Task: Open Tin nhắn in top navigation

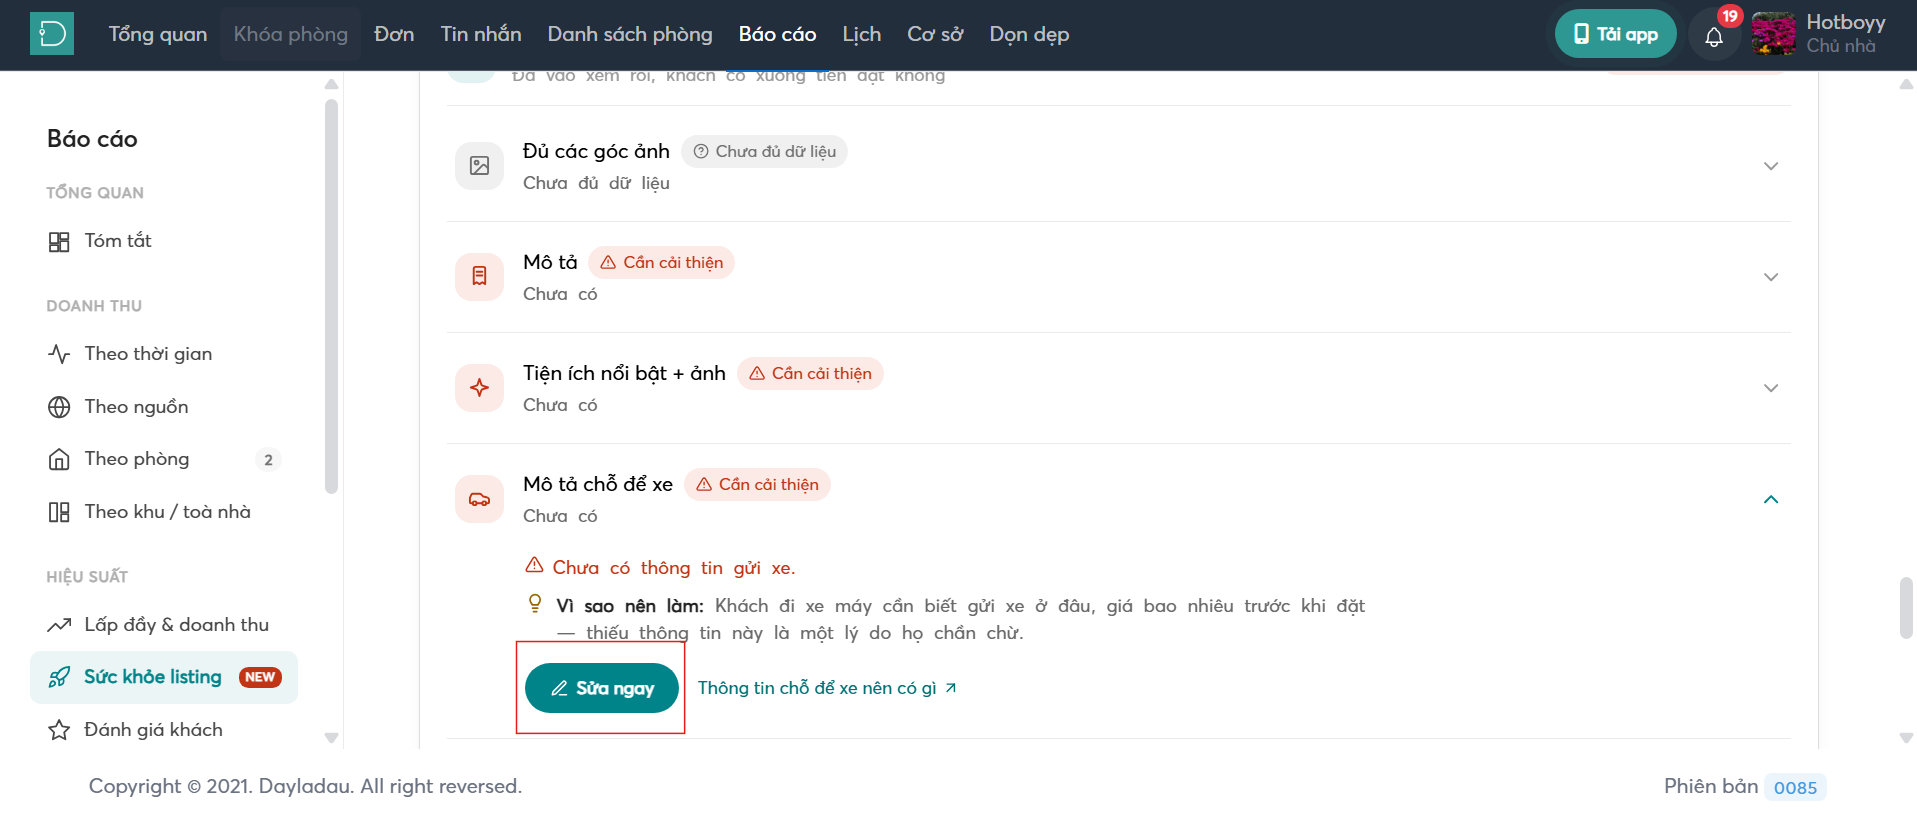Action: pos(481,34)
